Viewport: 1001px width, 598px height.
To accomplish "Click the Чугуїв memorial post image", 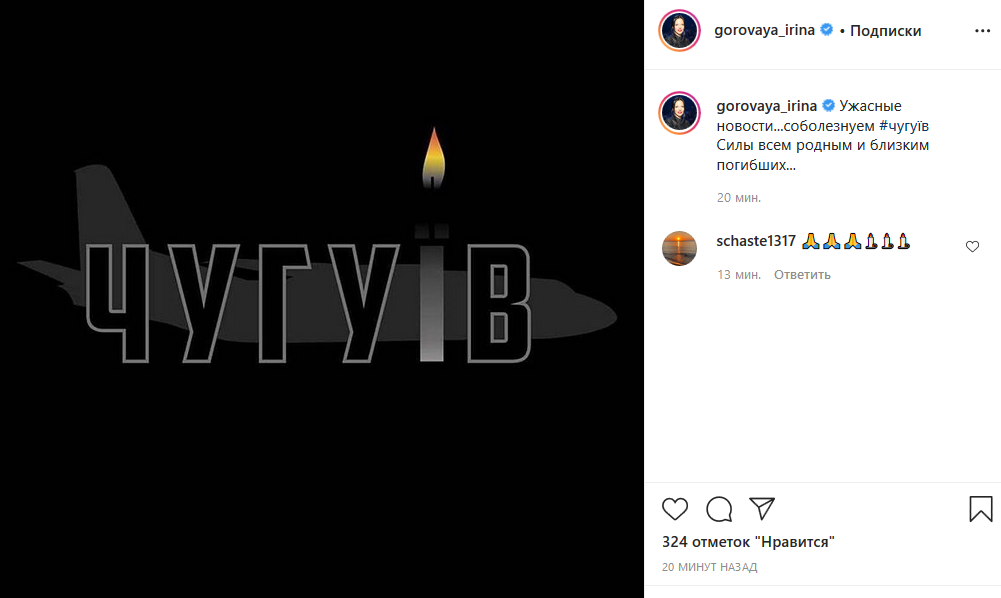I will (x=322, y=299).
